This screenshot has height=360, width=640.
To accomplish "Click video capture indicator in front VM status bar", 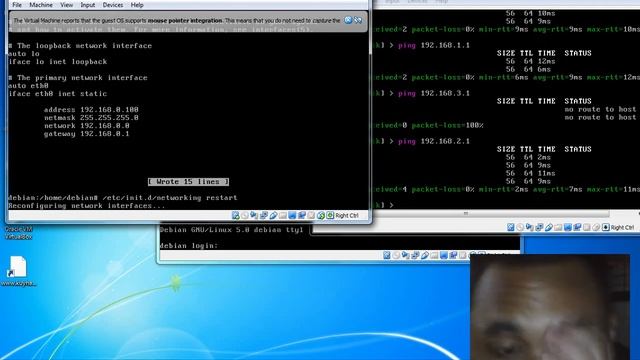I will point(302,215).
